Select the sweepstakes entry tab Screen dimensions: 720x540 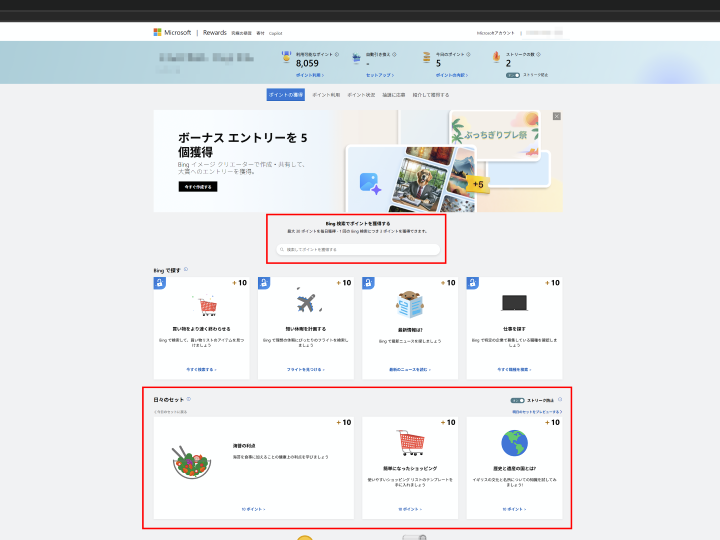pyautogui.click(x=394, y=95)
